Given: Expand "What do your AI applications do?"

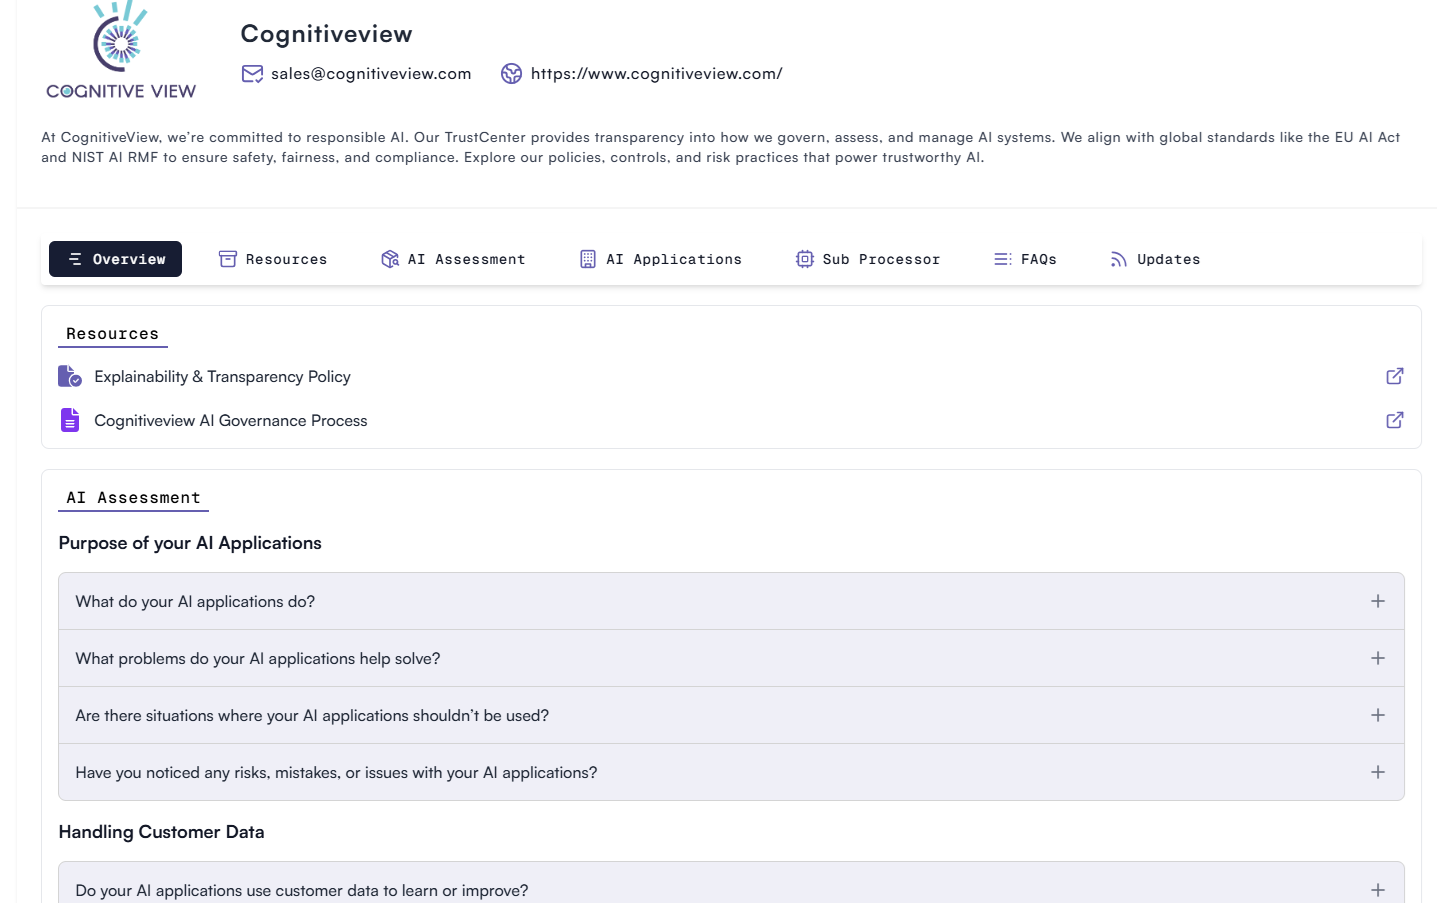Looking at the screenshot, I should (x=1378, y=601).
